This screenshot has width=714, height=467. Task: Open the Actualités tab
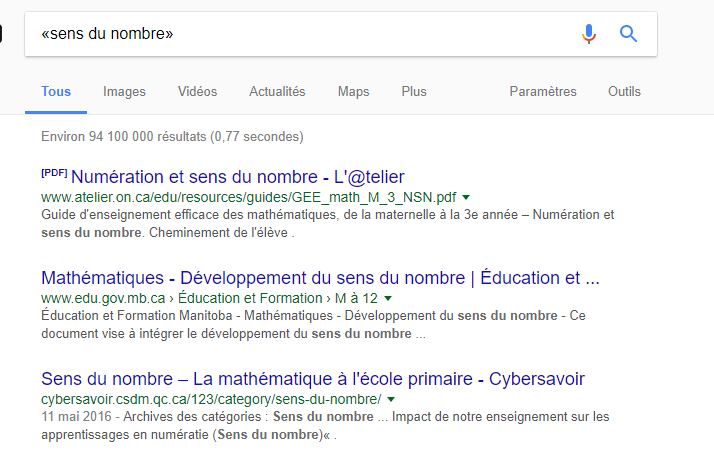coord(277,91)
